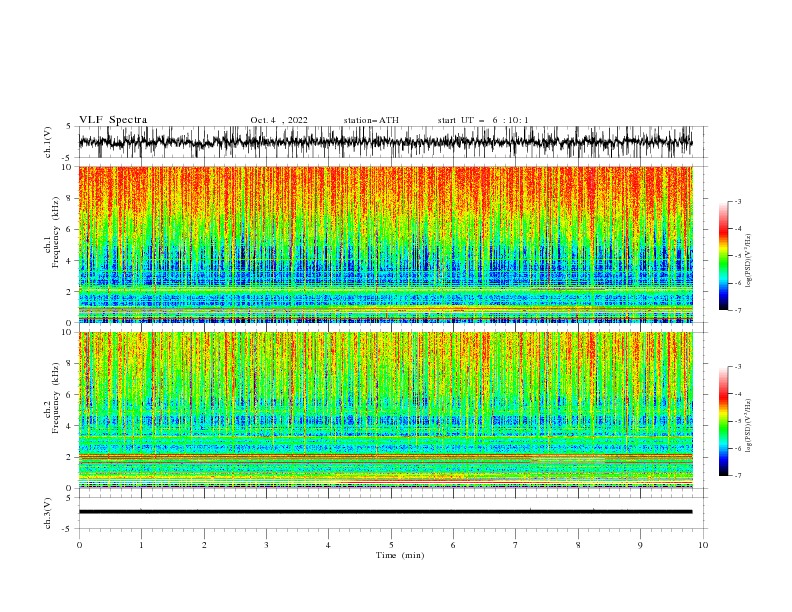Click the ch.2 spectrogram color bar
Viewport: 792px width, 612px height.
click(x=723, y=421)
